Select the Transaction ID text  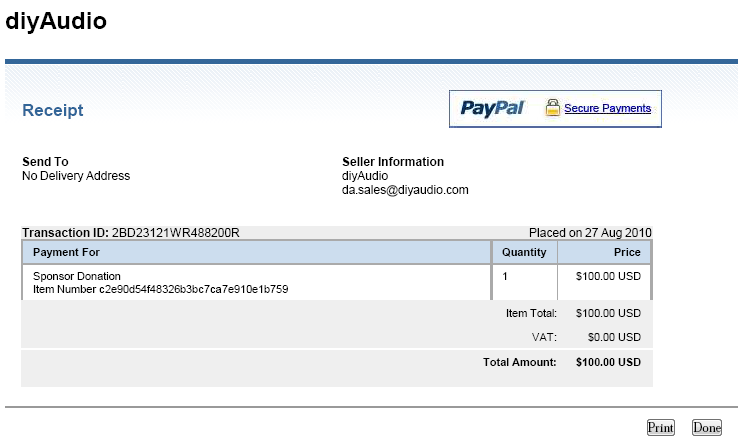[x=131, y=232]
